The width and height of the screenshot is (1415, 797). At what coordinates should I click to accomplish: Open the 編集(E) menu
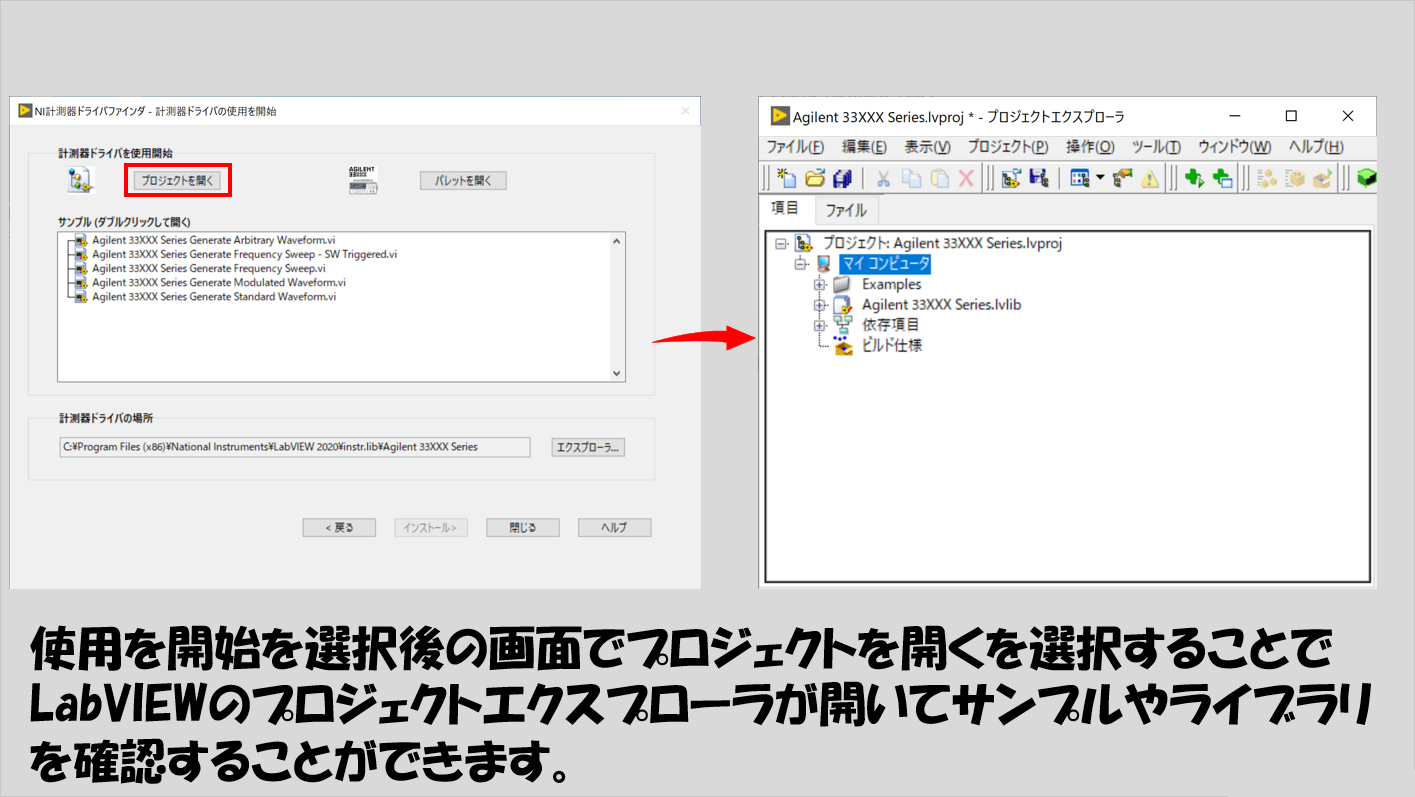click(x=864, y=147)
